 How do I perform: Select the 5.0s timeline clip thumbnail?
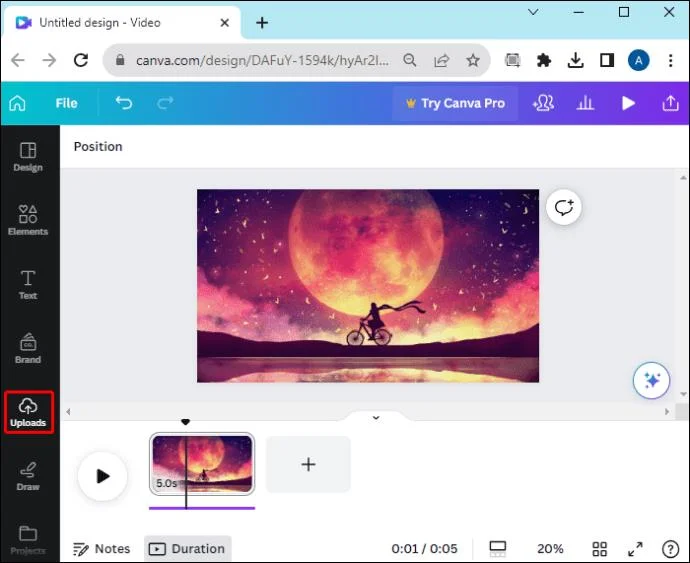[x=202, y=464]
